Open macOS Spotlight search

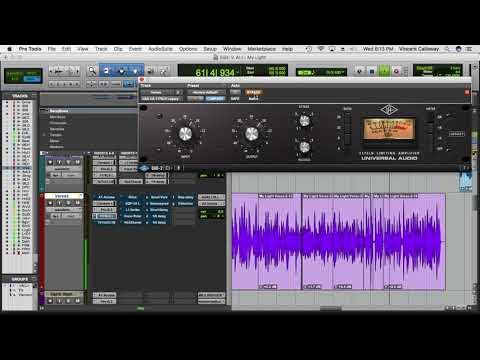[x=447, y=49]
